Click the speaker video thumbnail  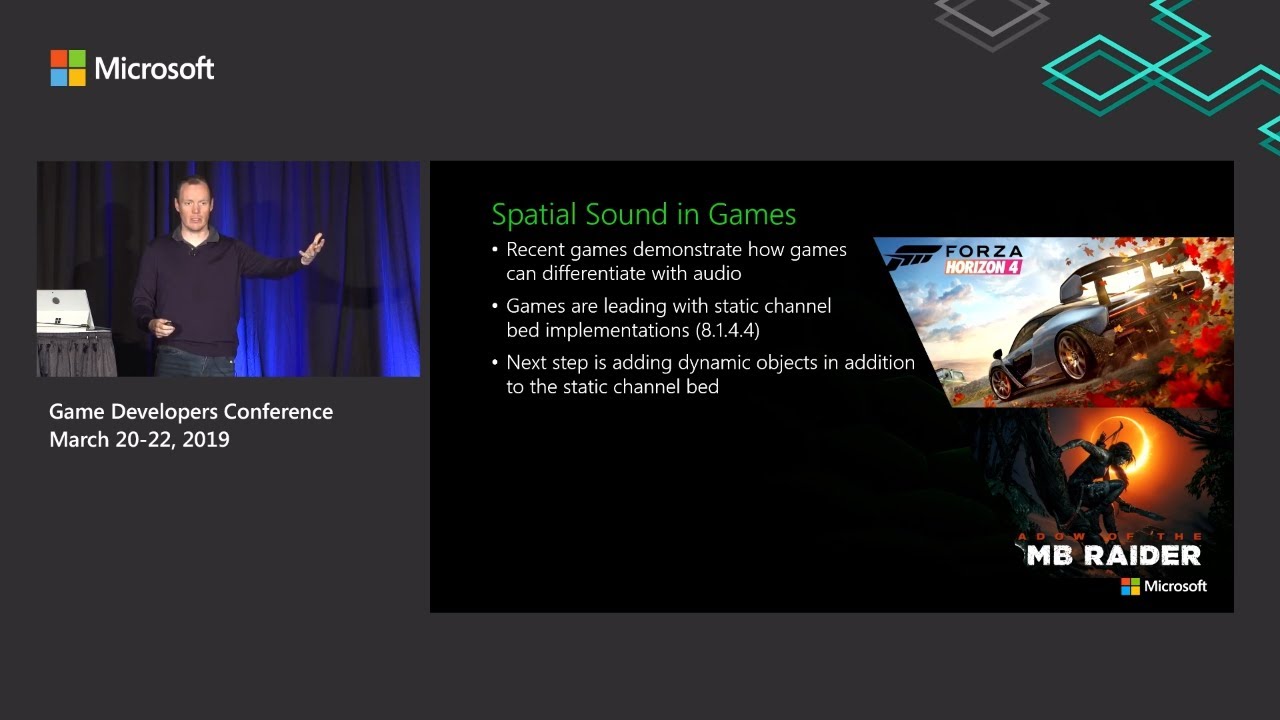(x=228, y=269)
